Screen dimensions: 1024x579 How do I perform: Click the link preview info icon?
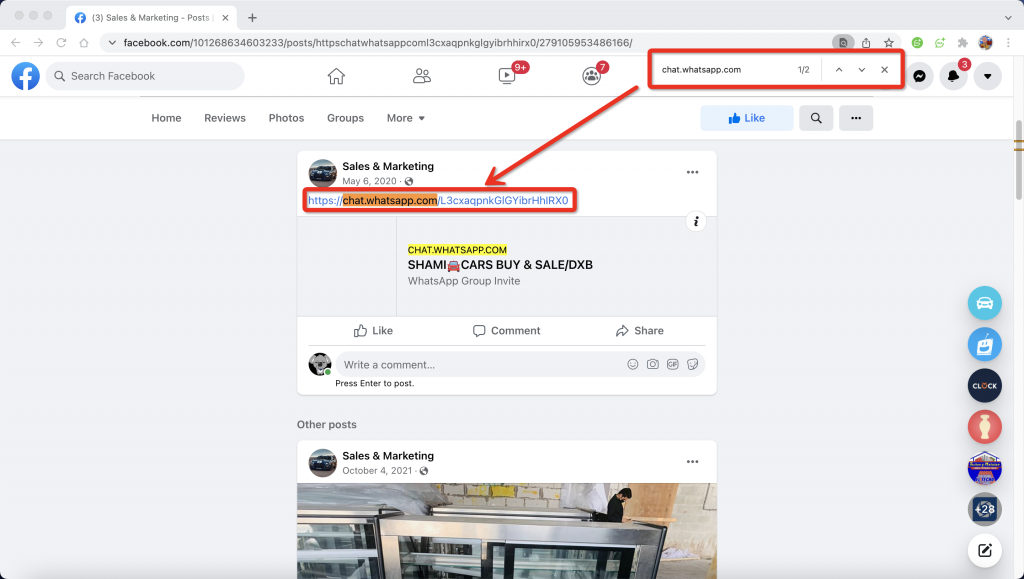click(696, 222)
